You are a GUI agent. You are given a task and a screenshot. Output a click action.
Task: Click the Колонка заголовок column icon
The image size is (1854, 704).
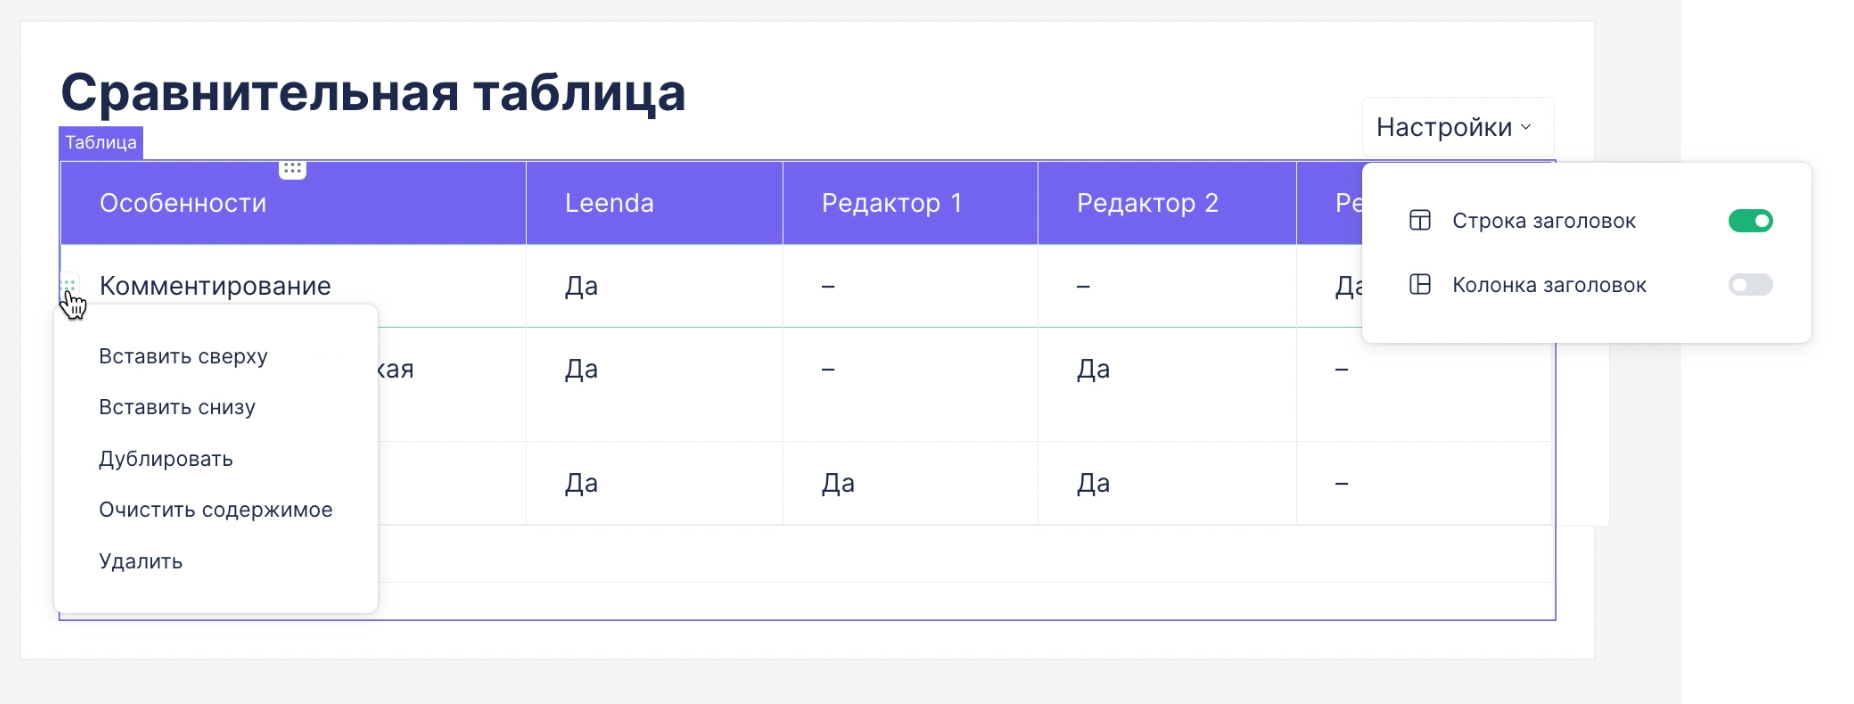(x=1420, y=285)
